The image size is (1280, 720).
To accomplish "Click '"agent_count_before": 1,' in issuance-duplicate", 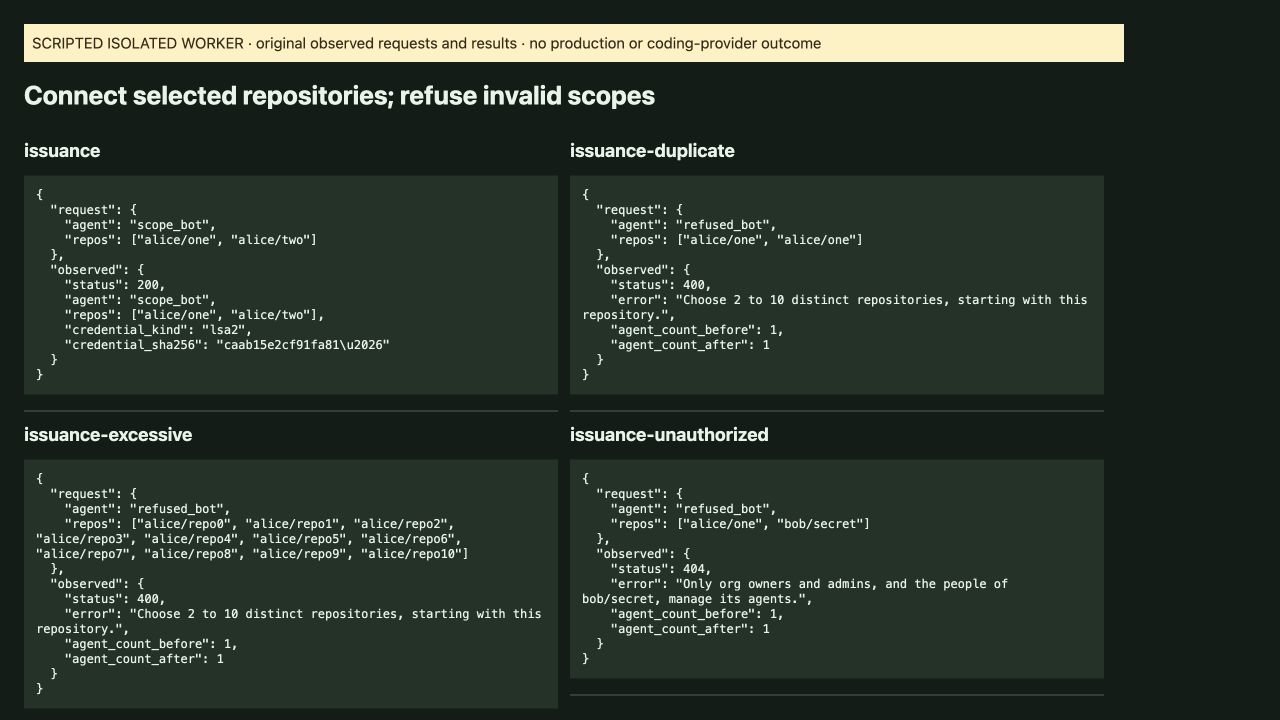I will tap(697, 330).
